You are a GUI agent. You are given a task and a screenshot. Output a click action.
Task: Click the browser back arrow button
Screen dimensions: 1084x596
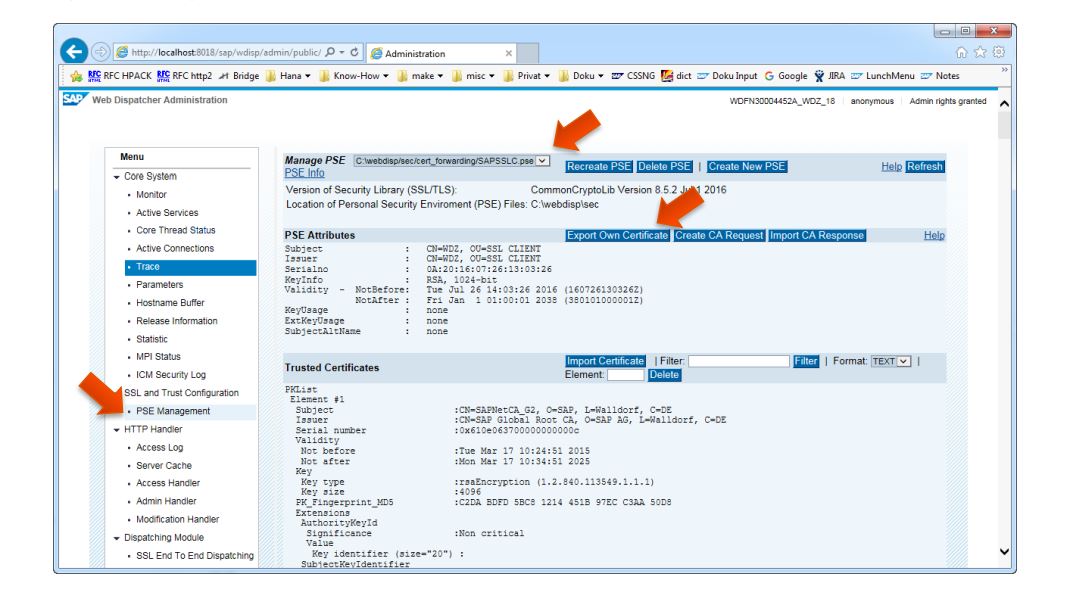pyautogui.click(x=74, y=52)
